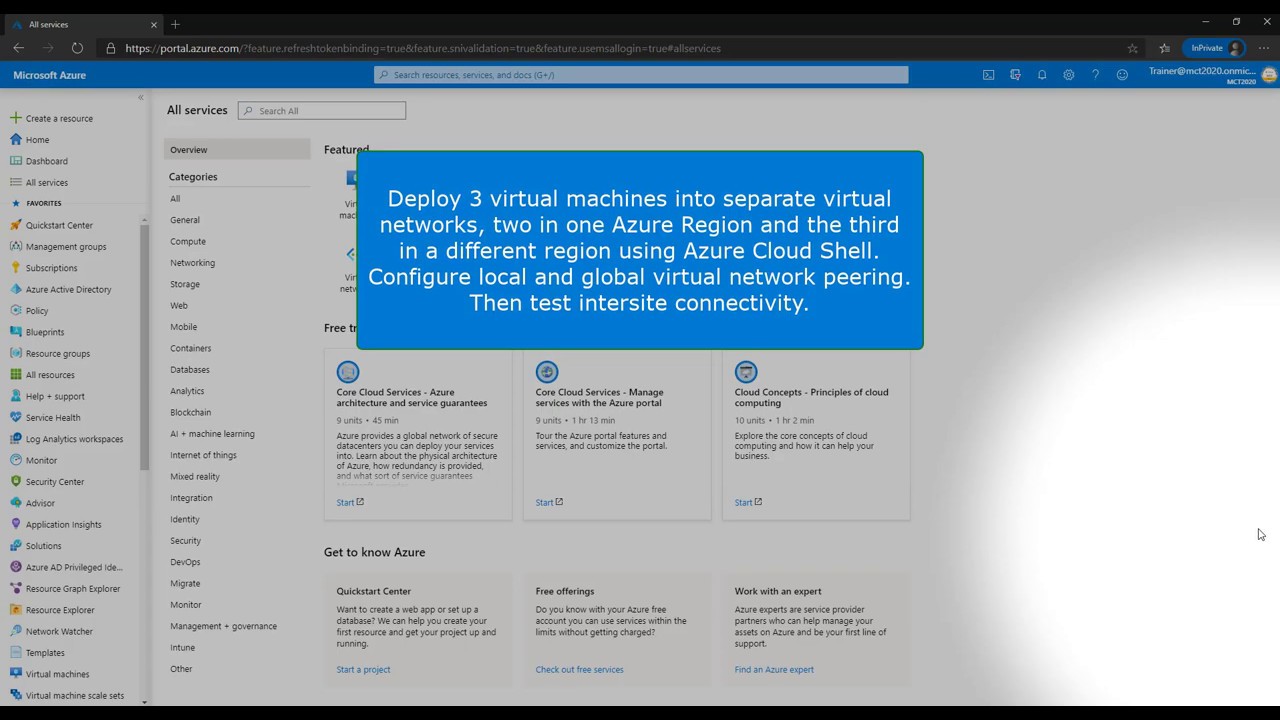Click the browser refresh icon

click(77, 48)
